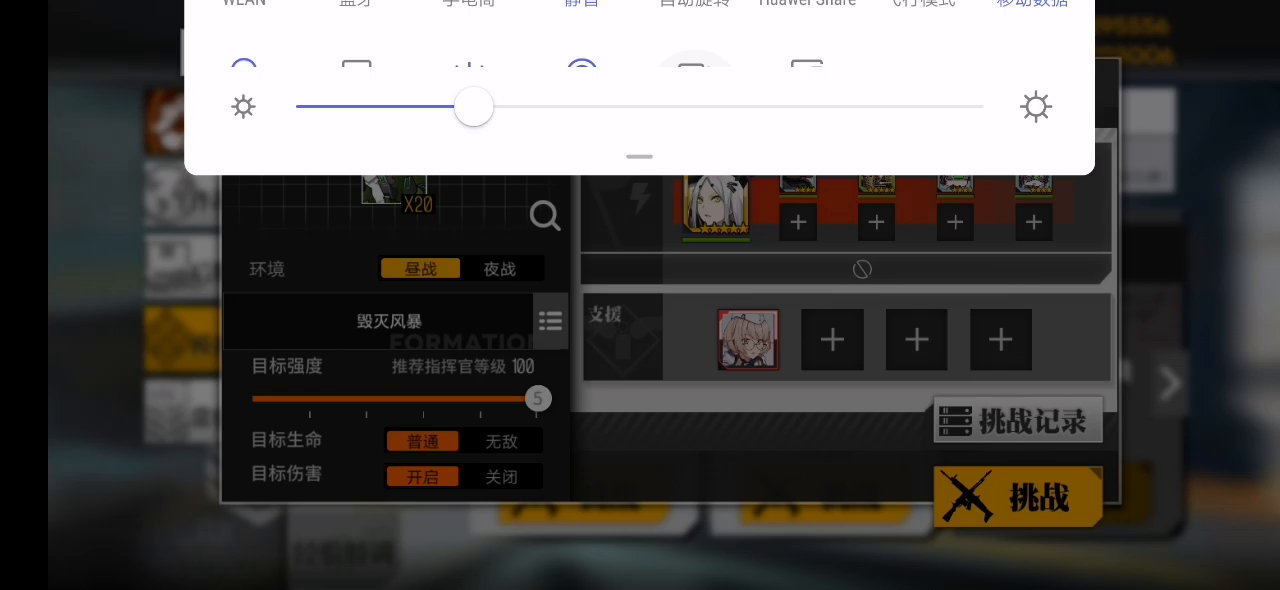Start the 挑战 challenge button

(x=1018, y=496)
